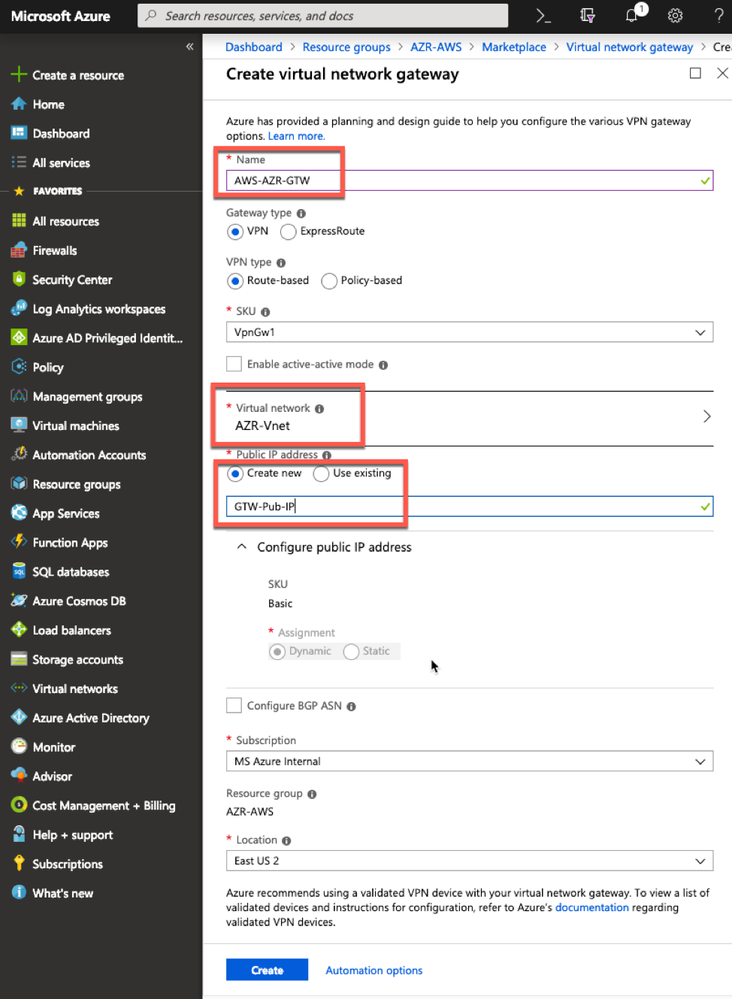732x999 pixels.
Task: Select Use existing public IP radio
Action: [321, 473]
